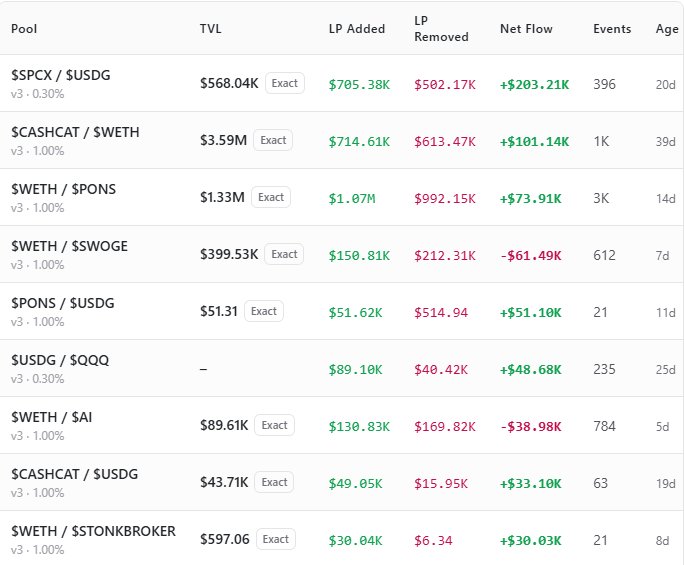The width and height of the screenshot is (684, 565).
Task: Open the $WETH / $SWOGE pool
Action: pos(342,254)
